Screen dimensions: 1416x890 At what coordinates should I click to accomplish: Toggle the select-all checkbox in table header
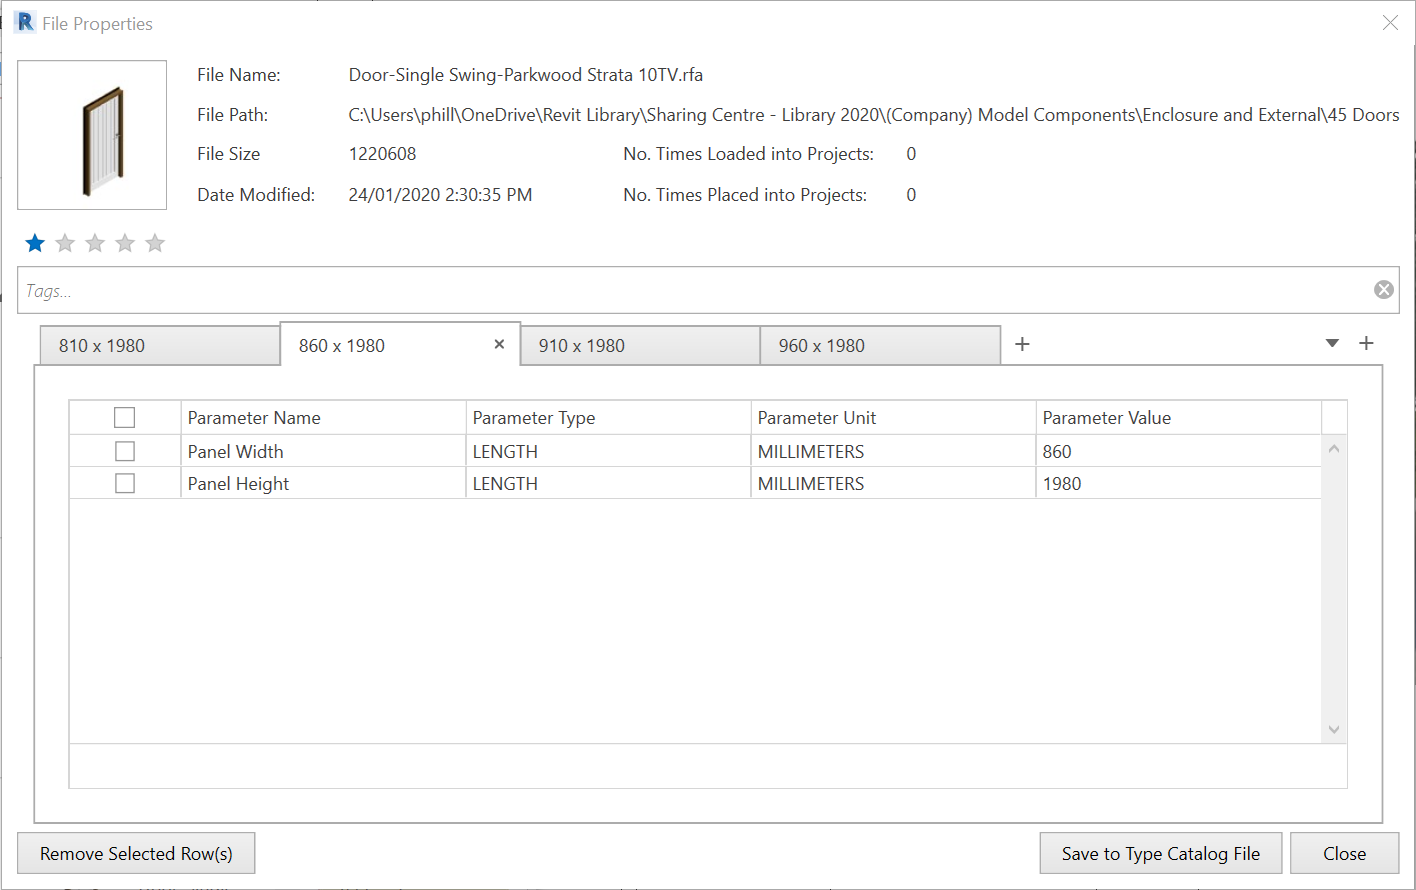click(124, 418)
